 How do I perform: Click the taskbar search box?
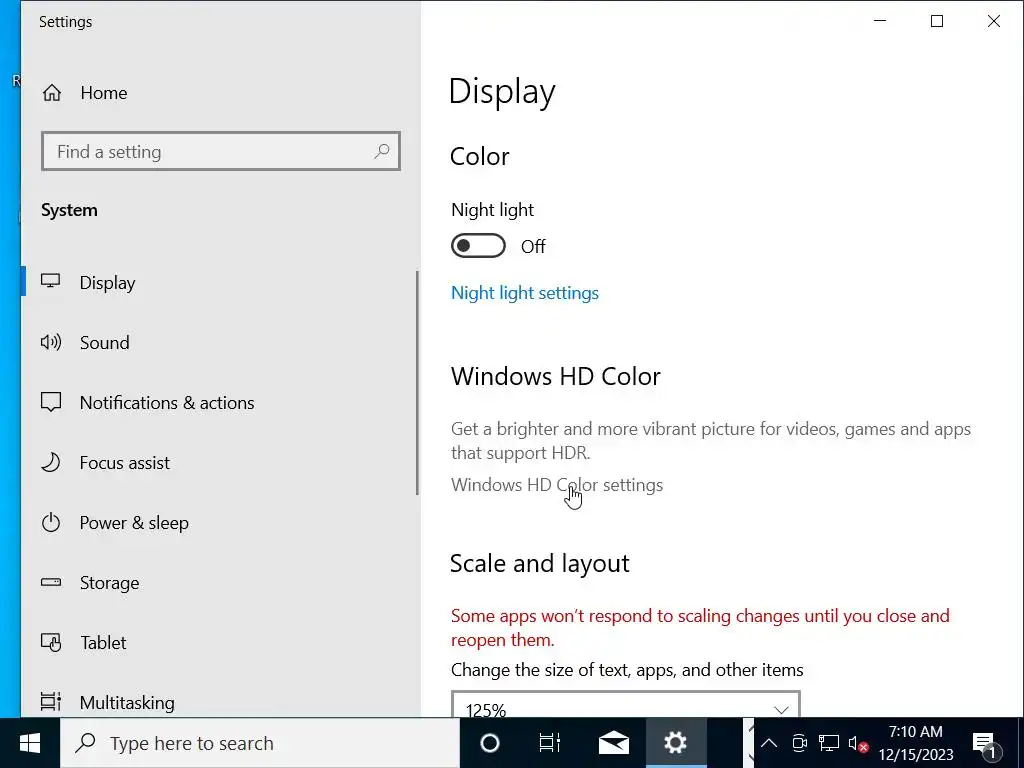tap(260, 743)
